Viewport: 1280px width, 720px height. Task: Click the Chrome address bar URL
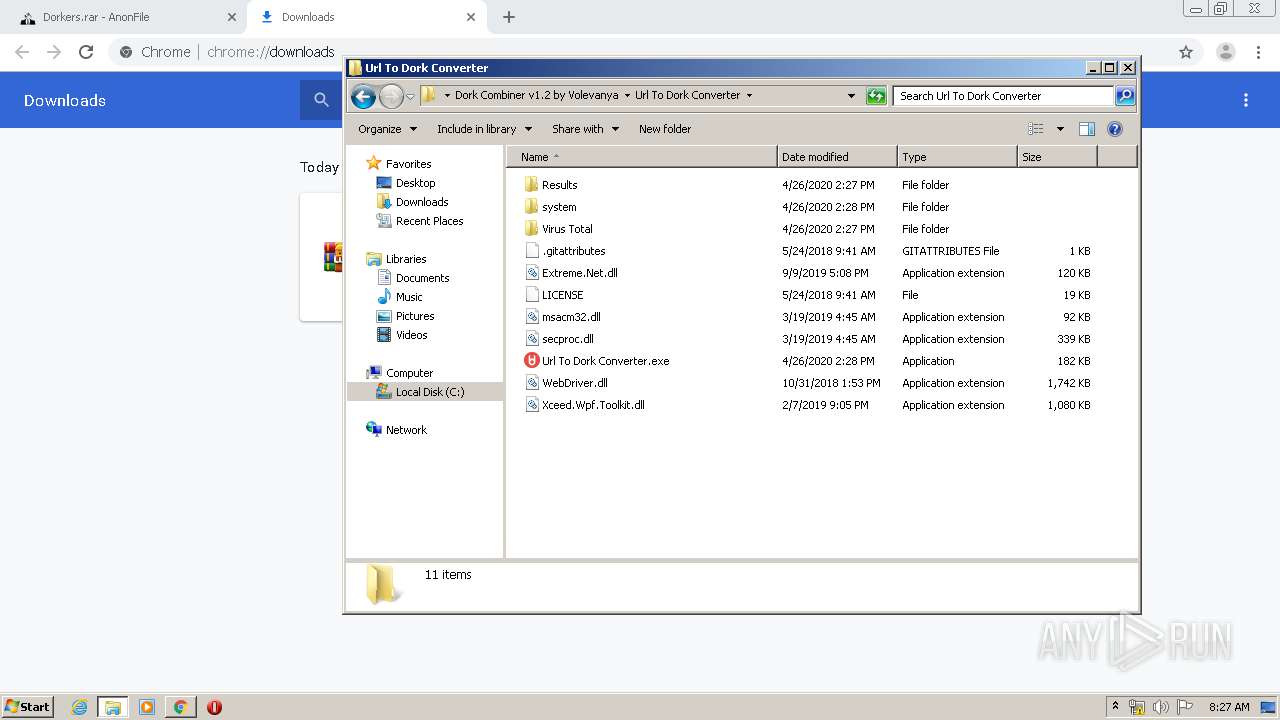tap(270, 52)
